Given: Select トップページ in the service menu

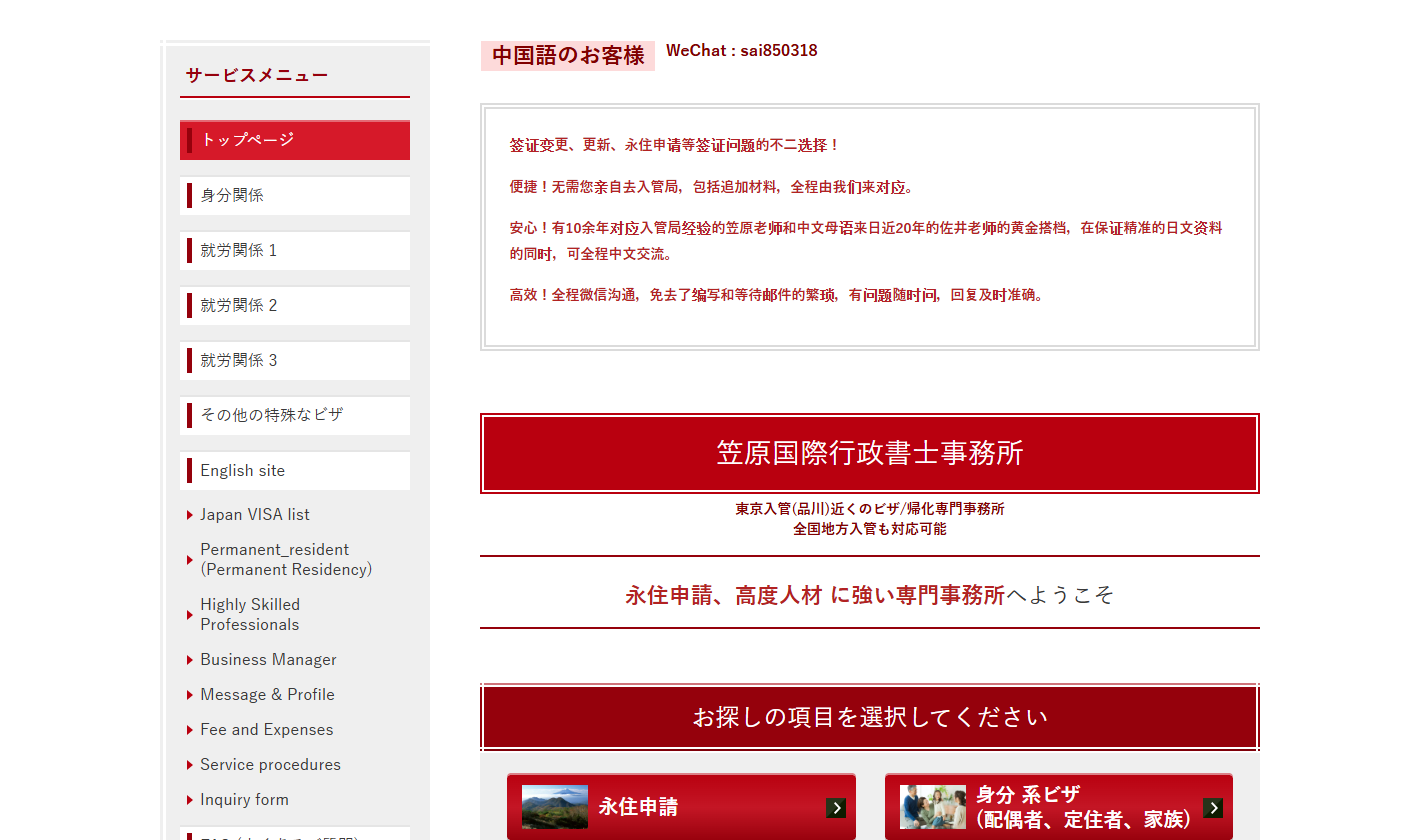Looking at the screenshot, I should 294,140.
